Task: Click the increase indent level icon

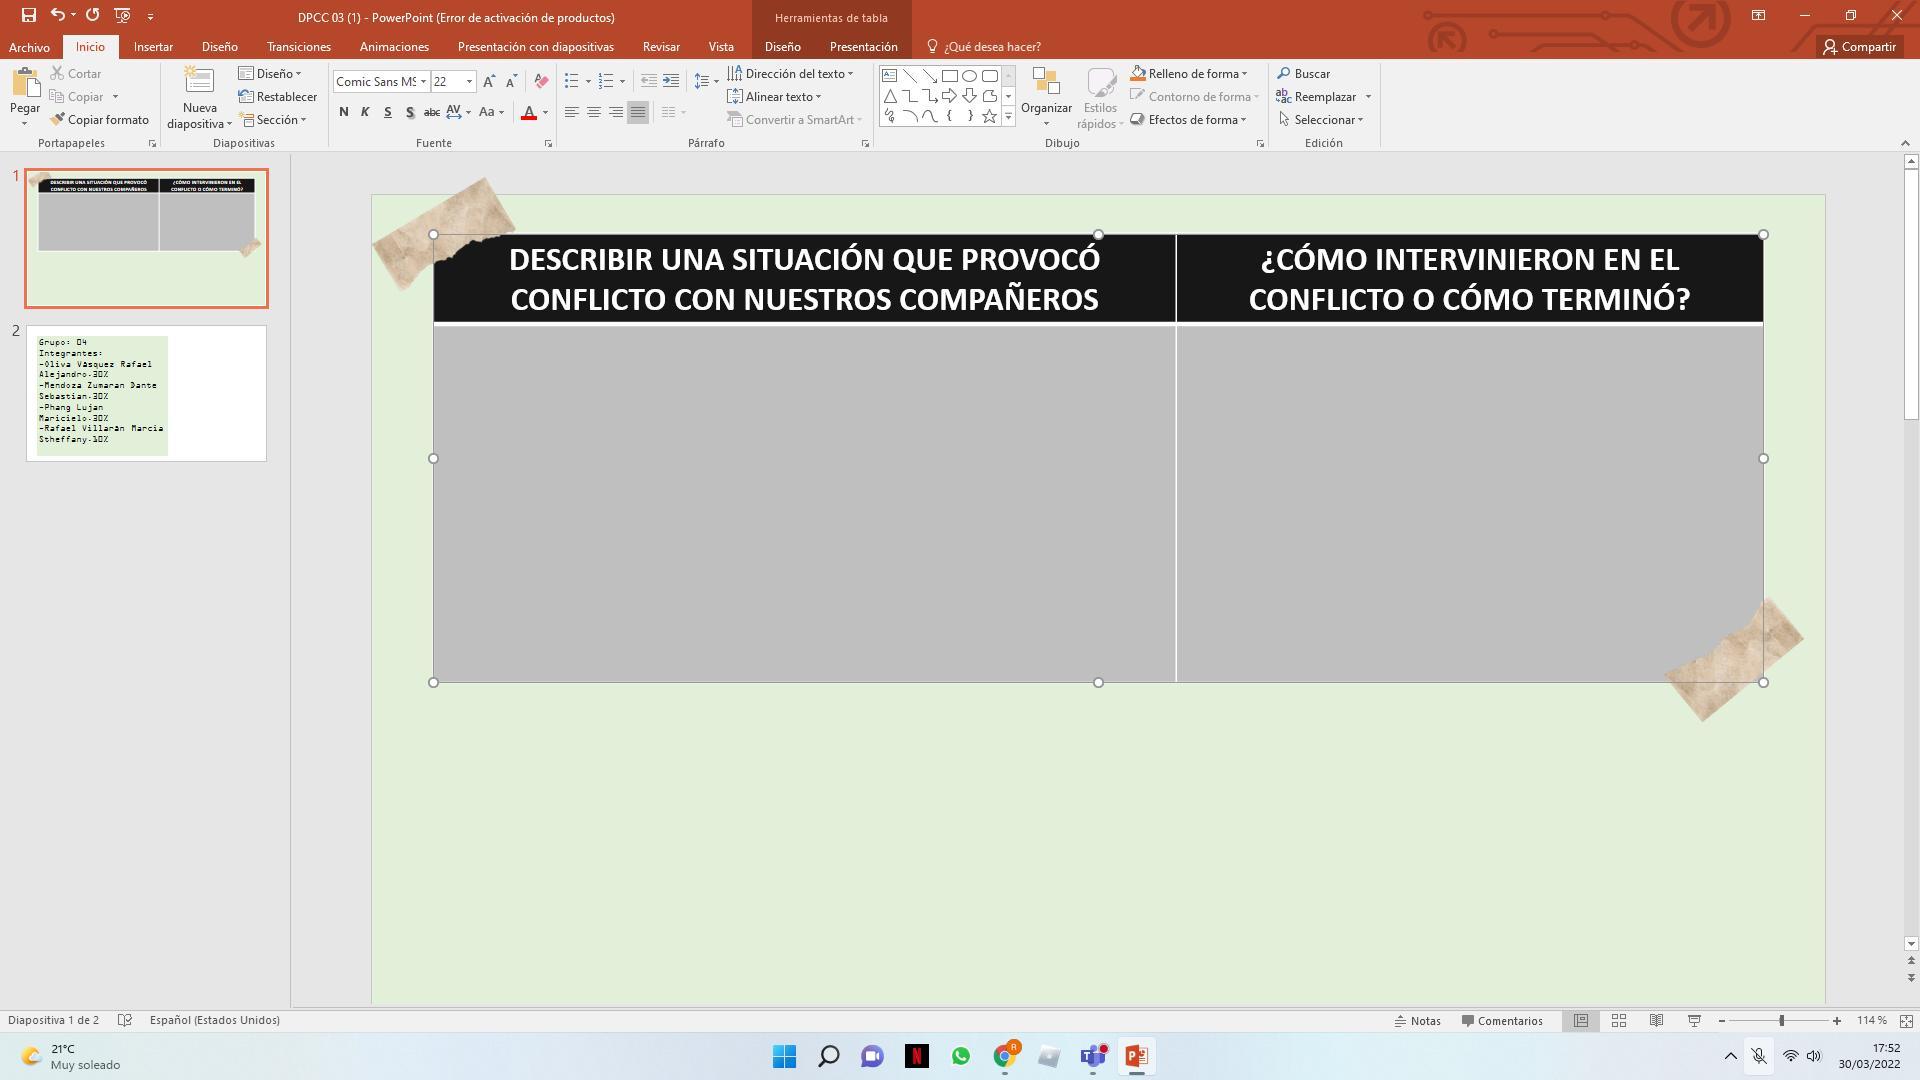Action: (671, 81)
